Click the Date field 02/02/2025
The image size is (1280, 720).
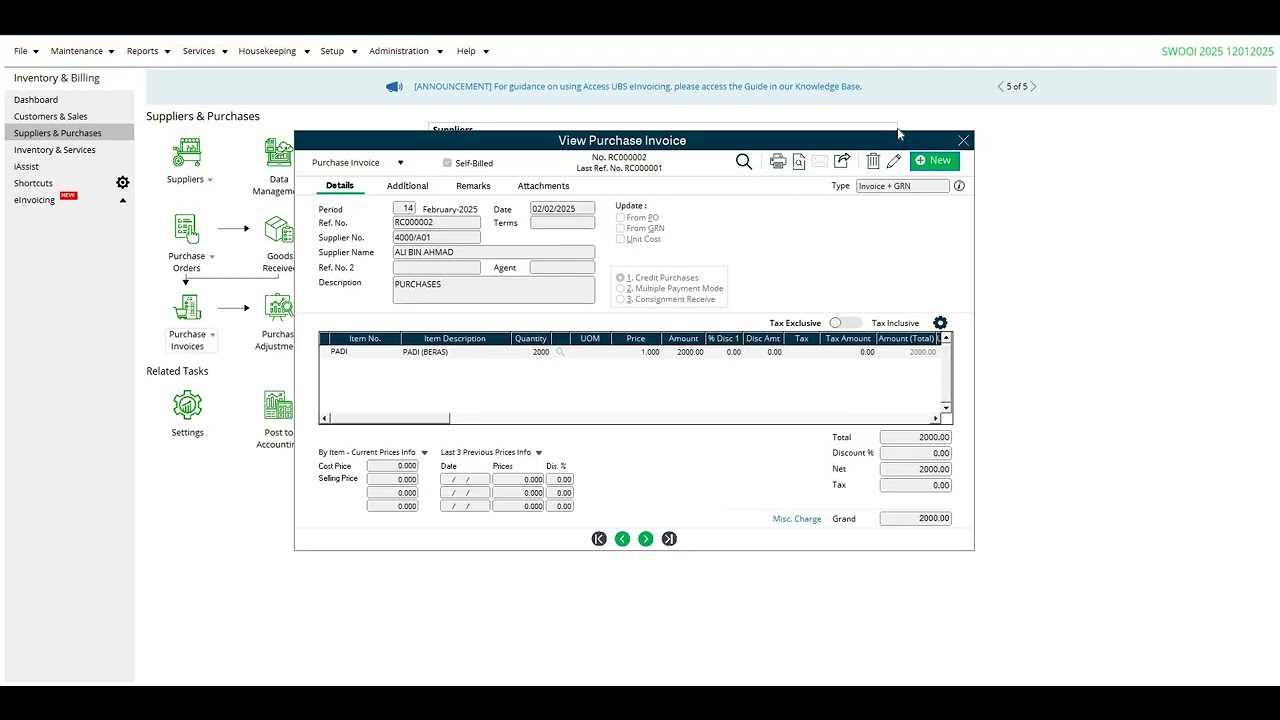pos(562,209)
